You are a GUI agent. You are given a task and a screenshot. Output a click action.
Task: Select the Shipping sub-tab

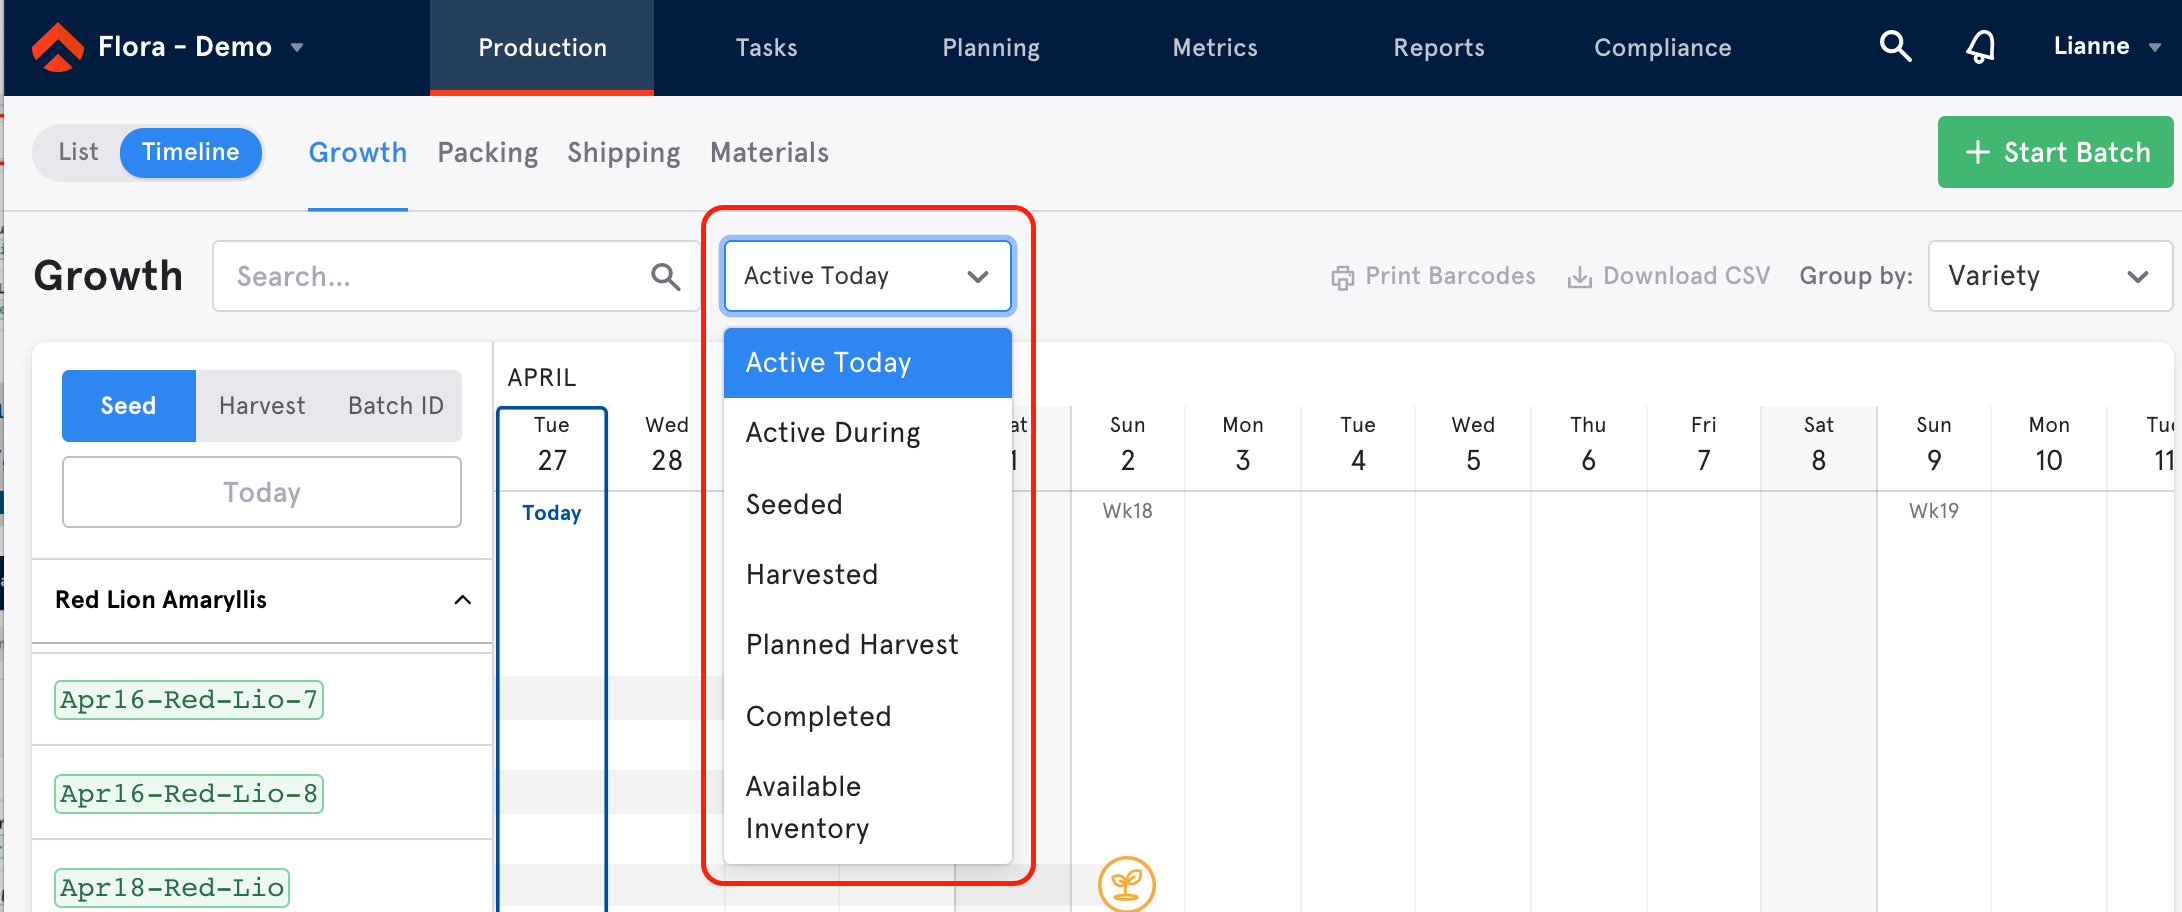[624, 153]
